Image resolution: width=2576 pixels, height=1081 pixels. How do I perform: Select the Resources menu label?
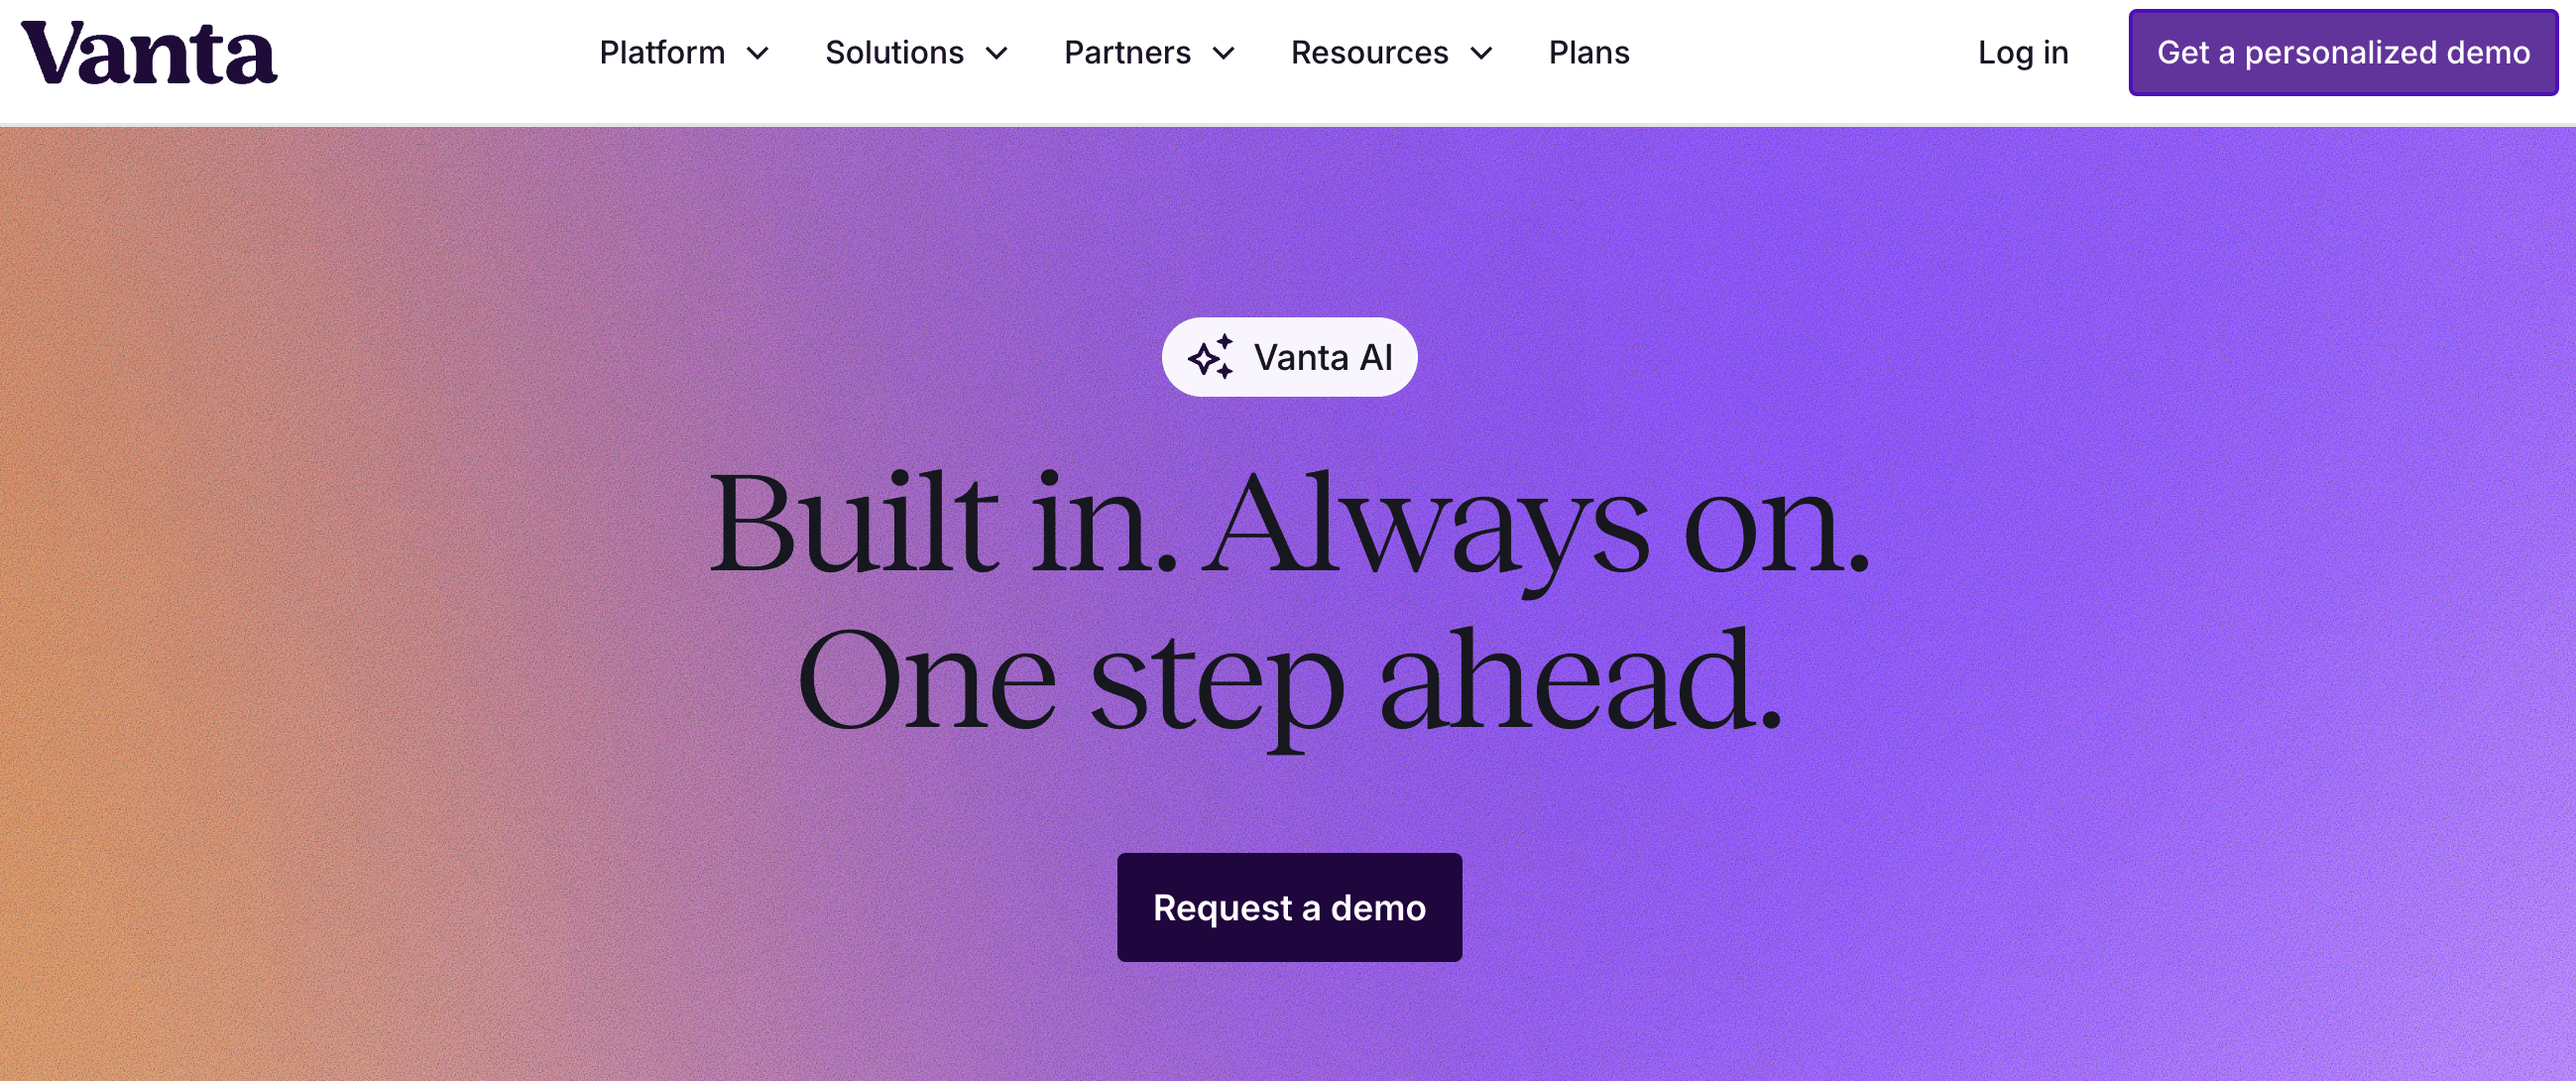click(x=1369, y=53)
